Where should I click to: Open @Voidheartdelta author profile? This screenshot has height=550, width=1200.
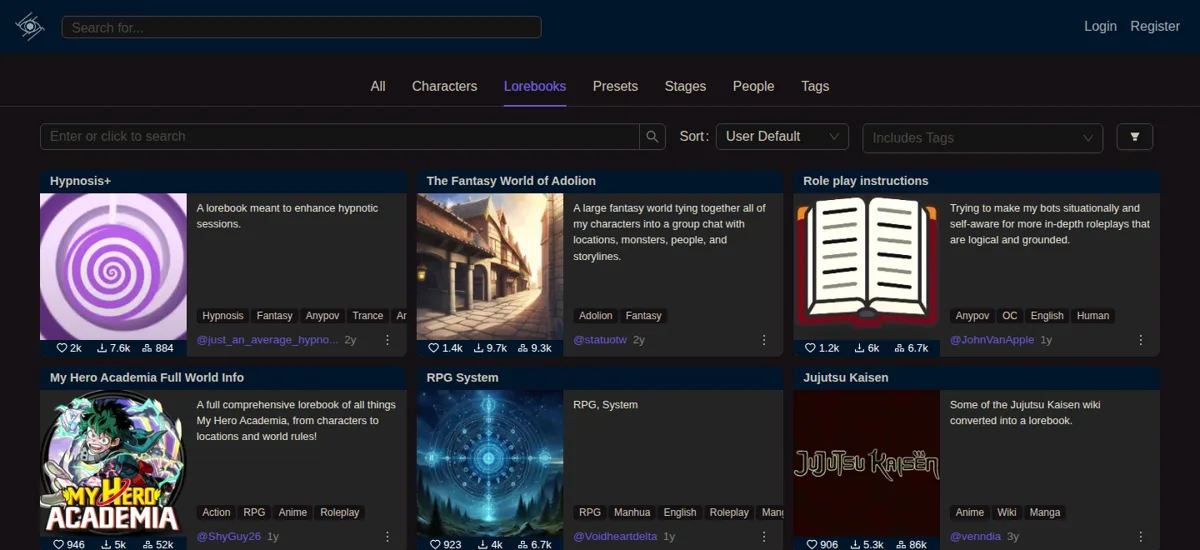(x=615, y=536)
